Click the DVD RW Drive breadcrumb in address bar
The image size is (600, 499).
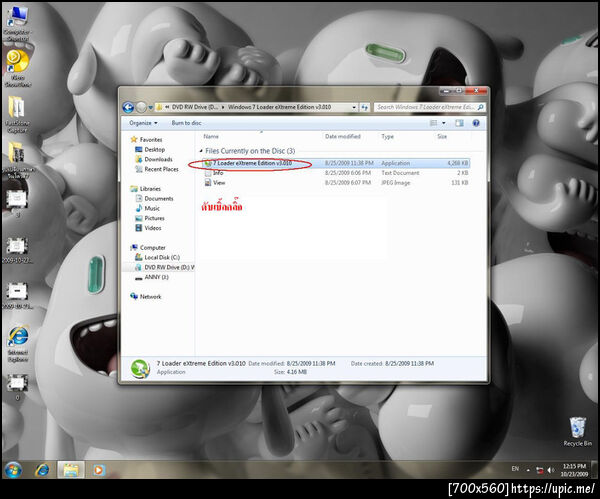(x=195, y=107)
